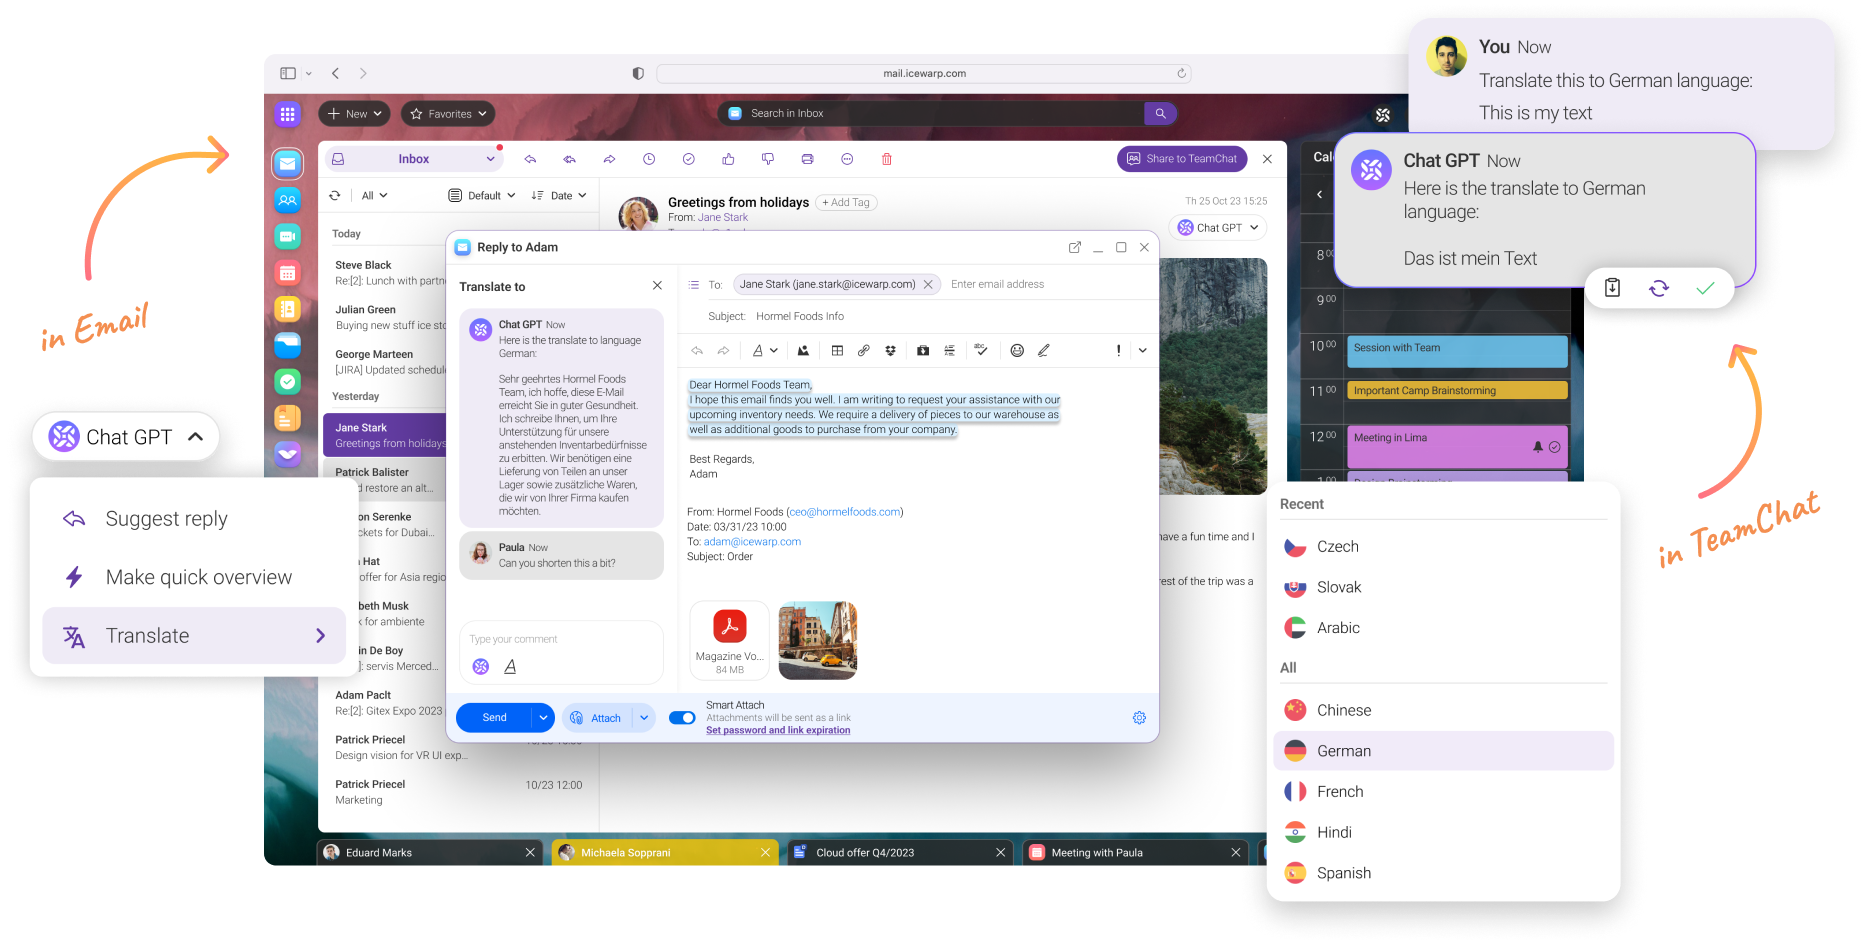This screenshot has height=944, width=1865.
Task: Choose Make quick overview from the Chat GPT menu
Action: click(x=194, y=577)
